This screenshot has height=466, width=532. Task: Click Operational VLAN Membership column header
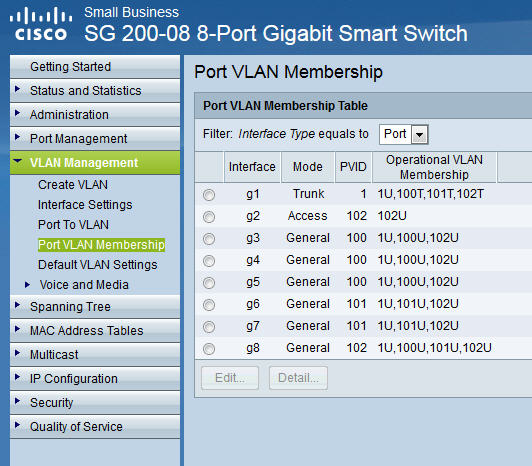(434, 167)
